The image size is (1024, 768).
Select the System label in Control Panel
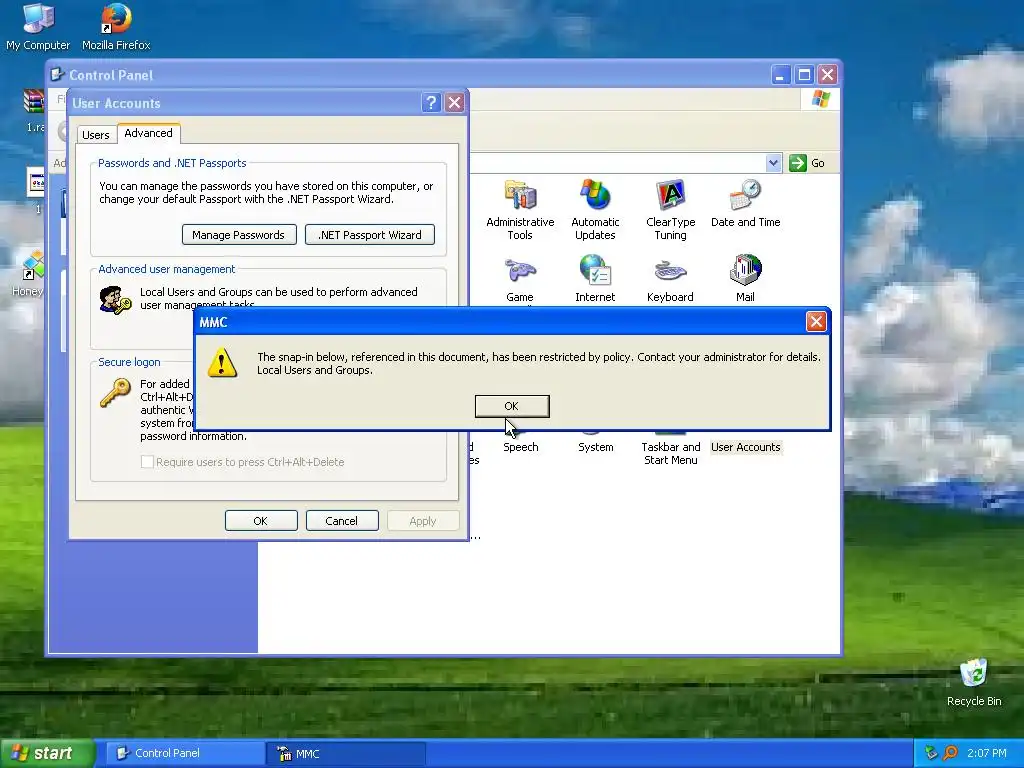pos(596,447)
